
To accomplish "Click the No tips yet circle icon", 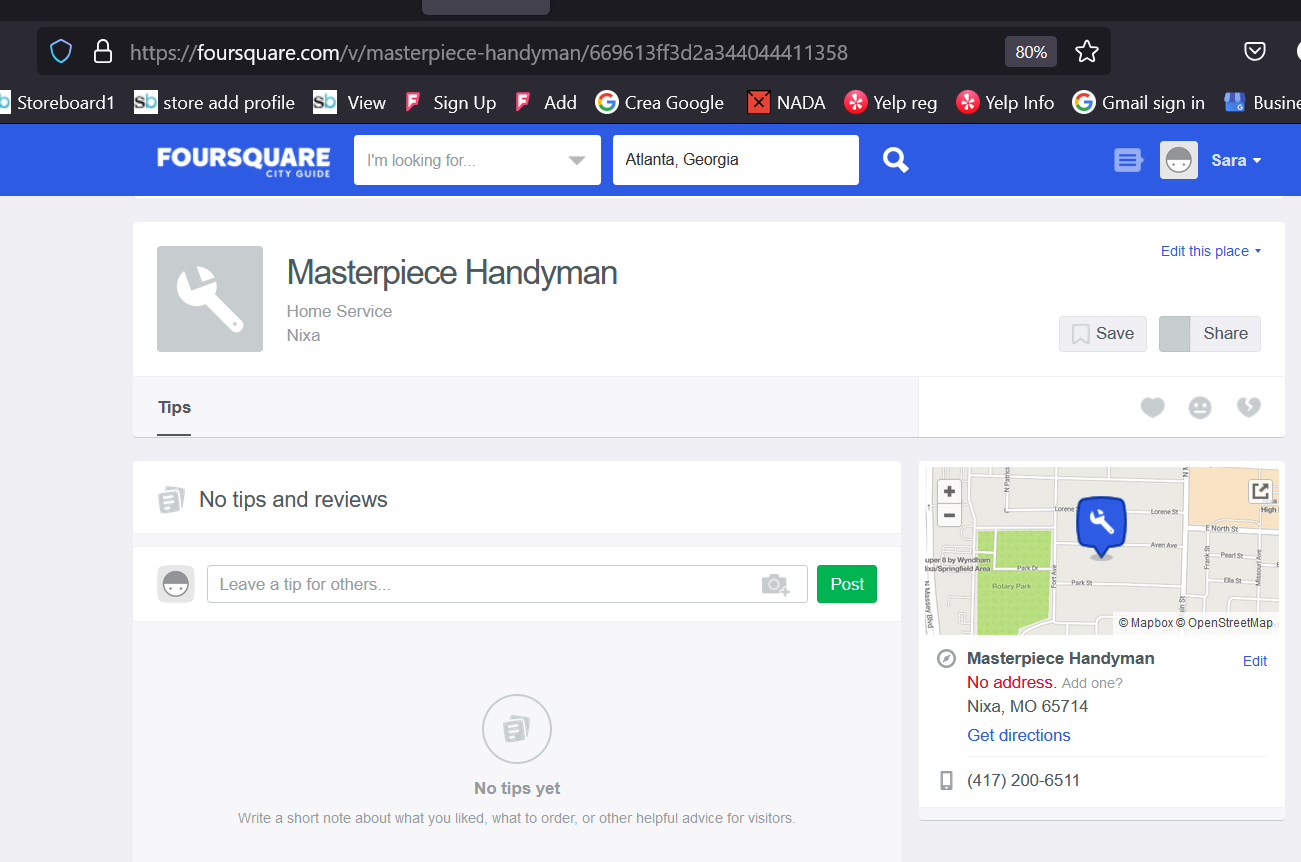I will [x=517, y=729].
